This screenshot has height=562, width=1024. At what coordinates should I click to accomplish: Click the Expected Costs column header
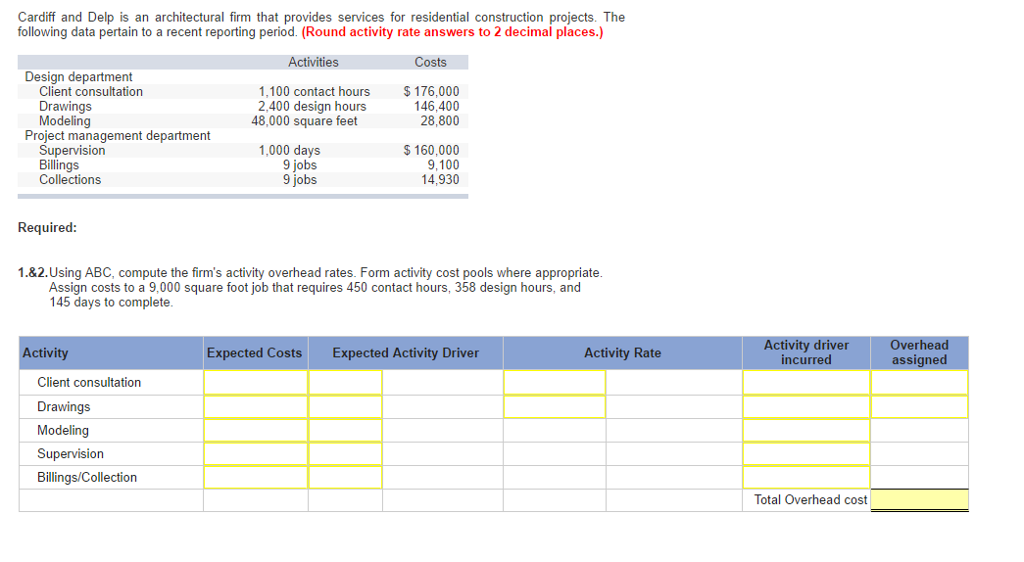(254, 353)
